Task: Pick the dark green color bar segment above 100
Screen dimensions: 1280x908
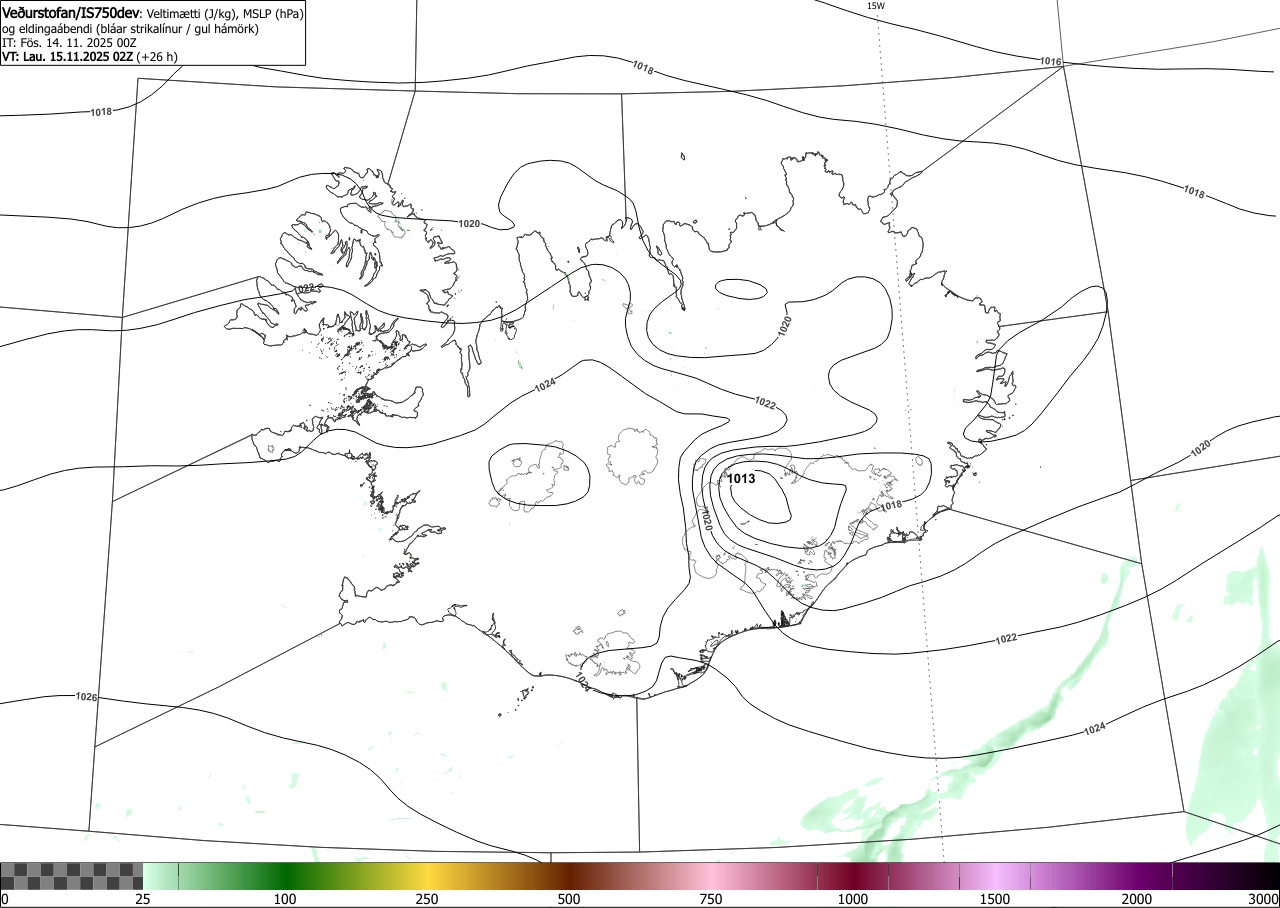Action: tap(285, 876)
